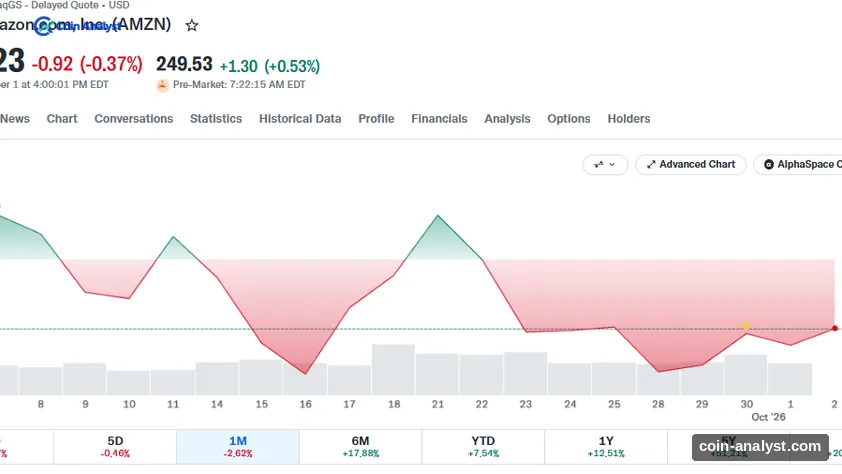This screenshot has height=474, width=842.
Task: Open the Conversations tab
Action: tap(134, 119)
